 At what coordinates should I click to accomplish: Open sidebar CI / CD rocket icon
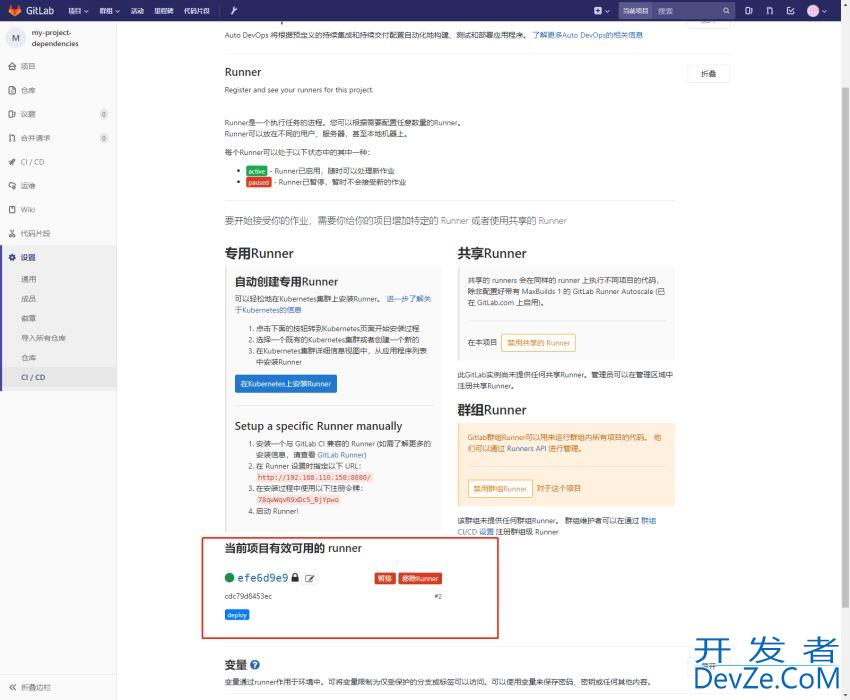point(12,162)
